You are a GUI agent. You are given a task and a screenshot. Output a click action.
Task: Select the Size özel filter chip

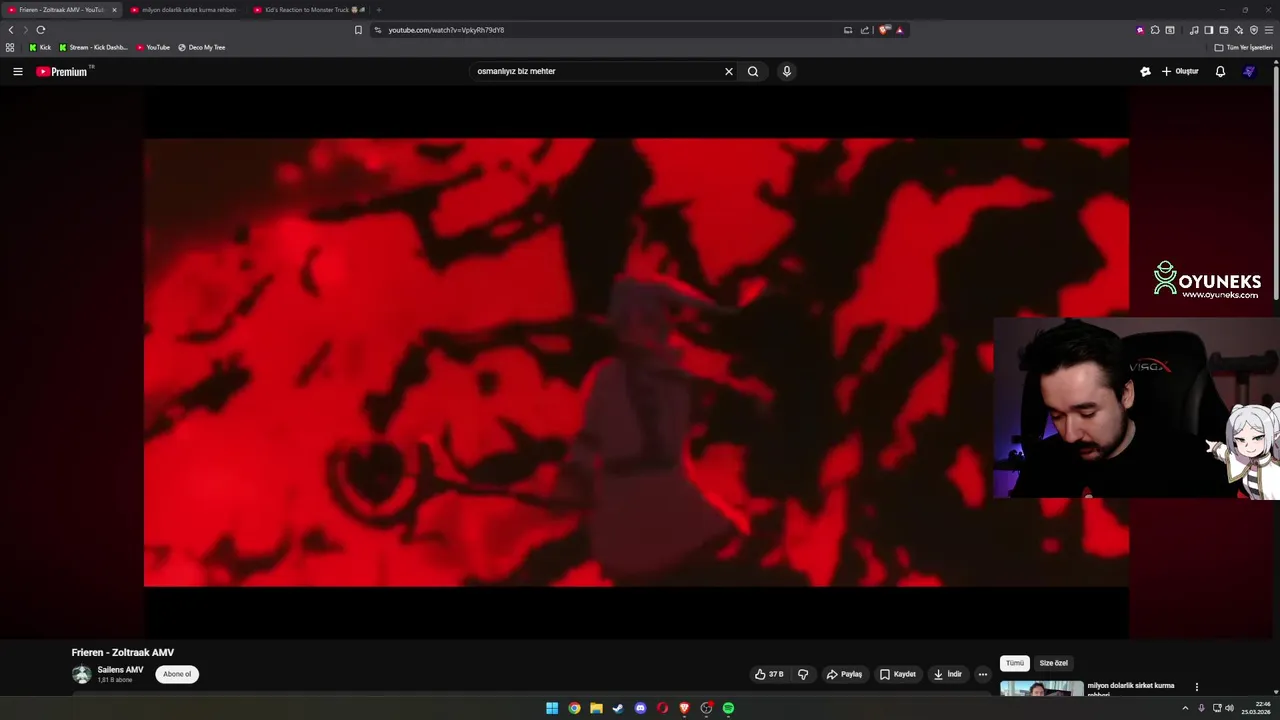point(1053,663)
